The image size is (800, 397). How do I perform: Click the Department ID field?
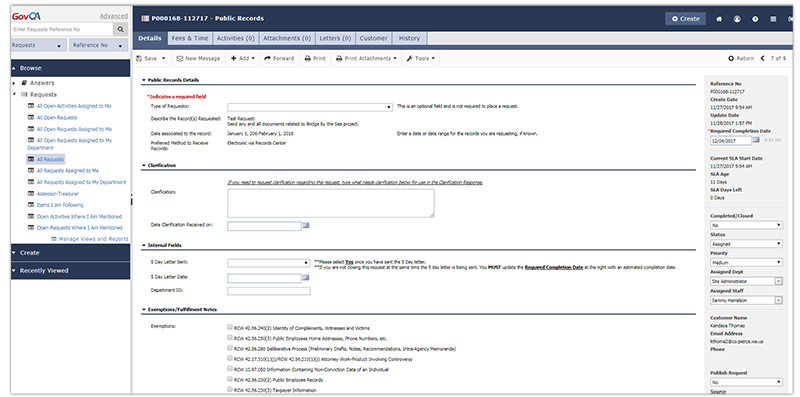[x=268, y=291]
